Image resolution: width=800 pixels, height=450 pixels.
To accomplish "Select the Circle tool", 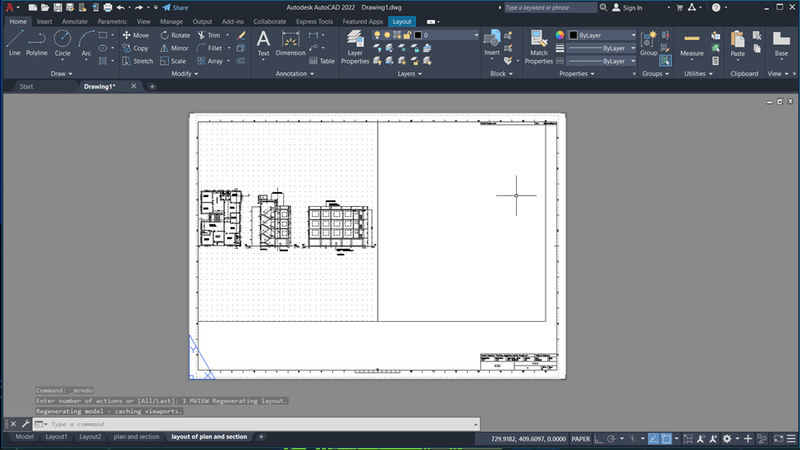I will 62,43.
